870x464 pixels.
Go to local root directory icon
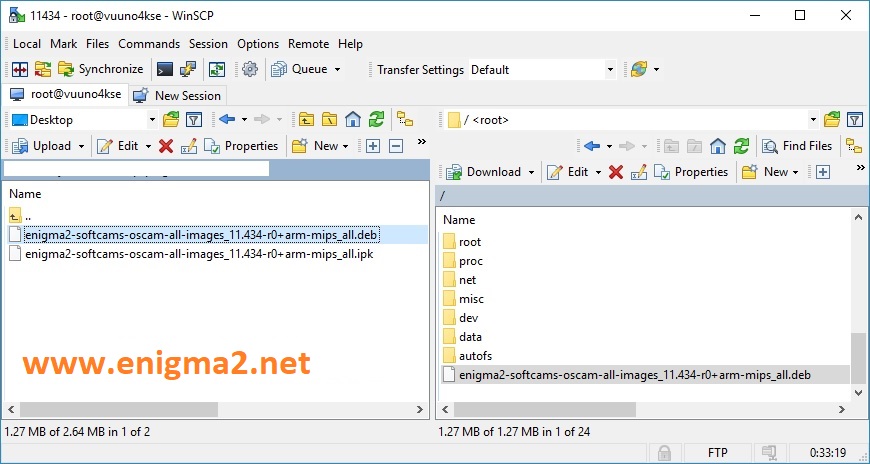[x=330, y=119]
